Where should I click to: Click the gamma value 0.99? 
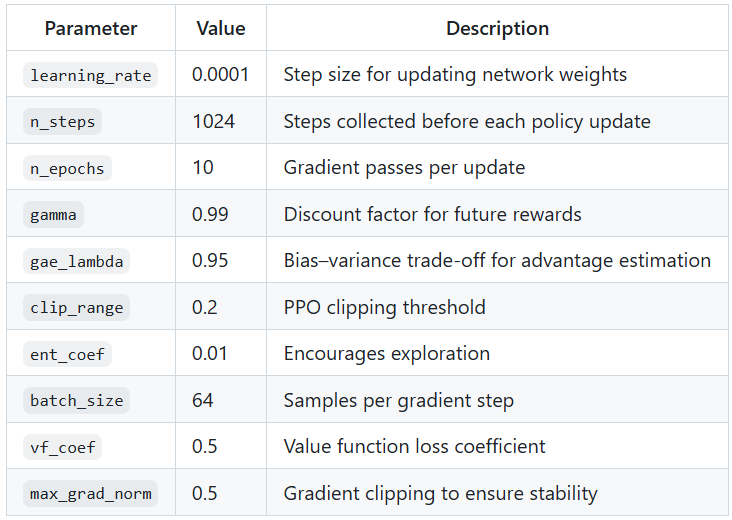pos(210,215)
